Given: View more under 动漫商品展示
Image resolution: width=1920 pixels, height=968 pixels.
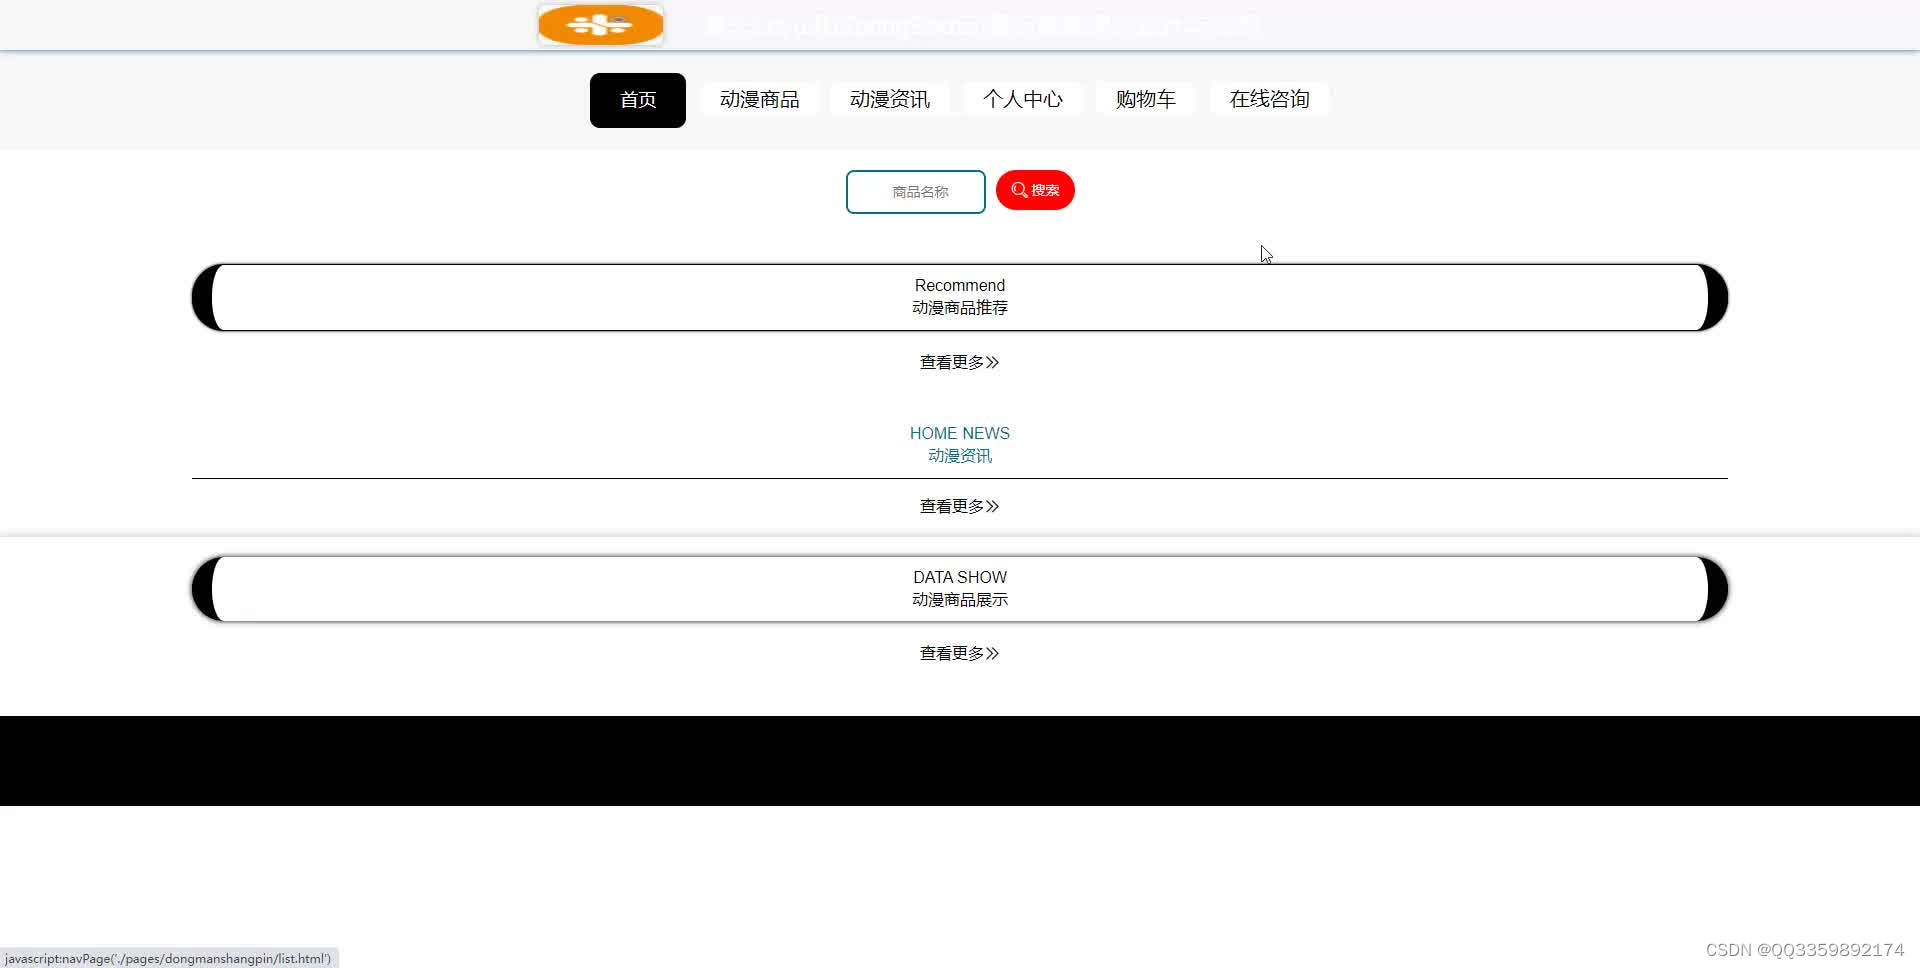Looking at the screenshot, I should 960,653.
